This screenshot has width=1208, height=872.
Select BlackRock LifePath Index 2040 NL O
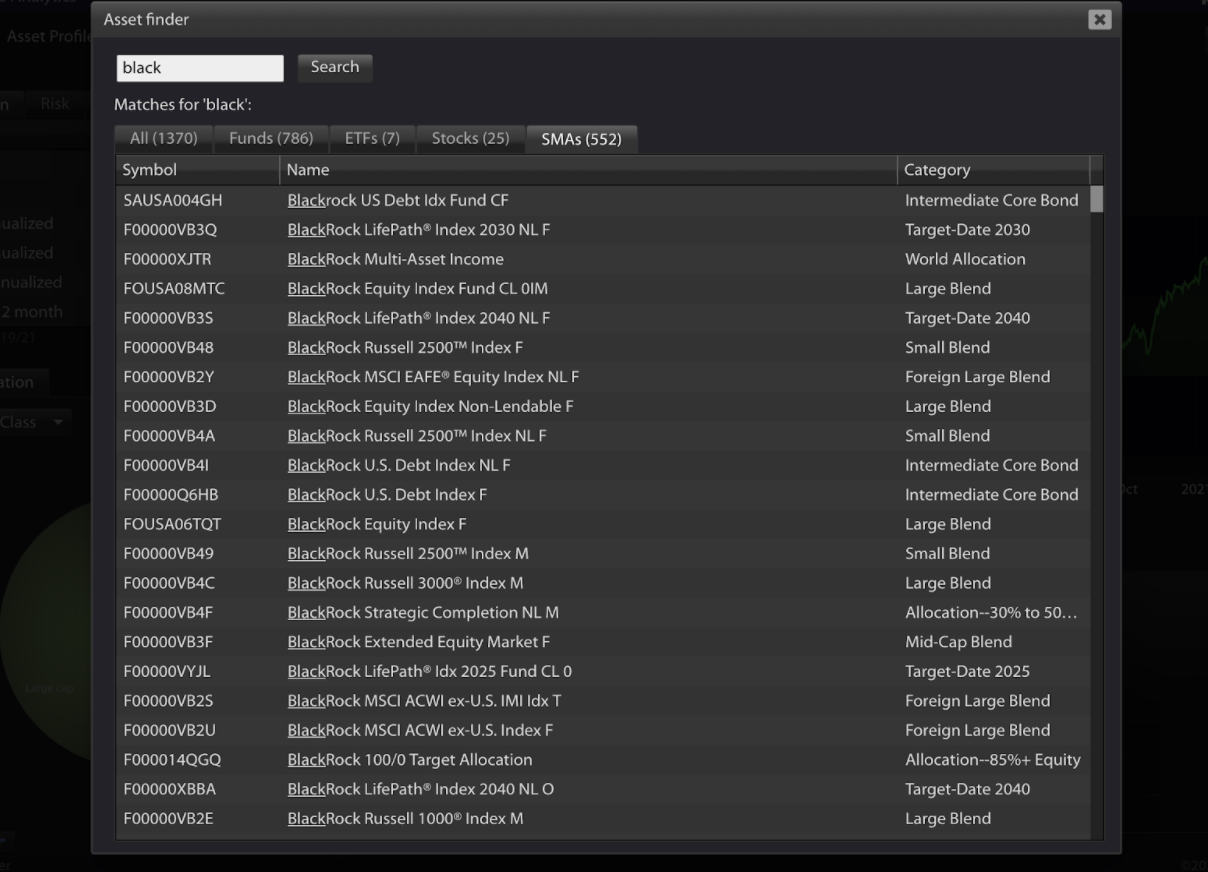pyautogui.click(x=421, y=789)
